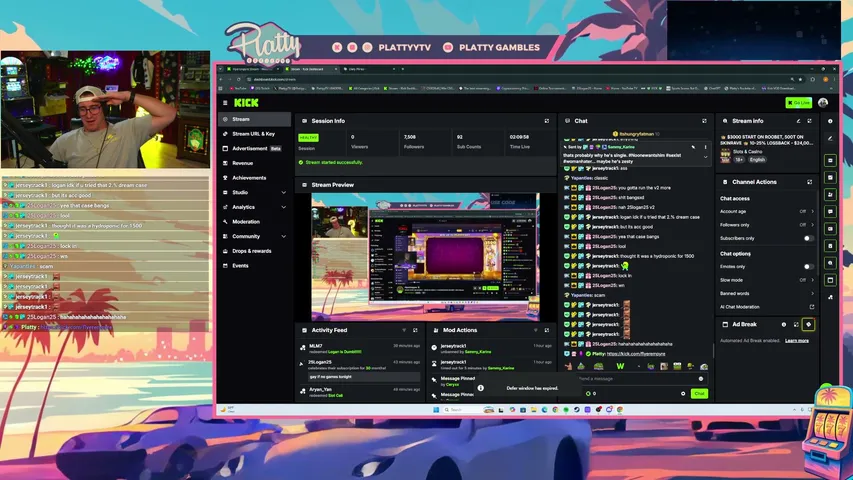Open Windows Start menu

pyautogui.click(x=436, y=410)
